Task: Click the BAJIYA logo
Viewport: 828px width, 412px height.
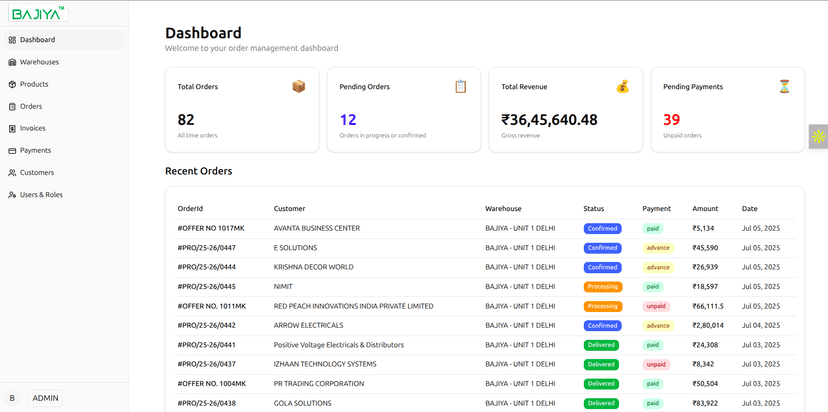Action: click(x=38, y=13)
